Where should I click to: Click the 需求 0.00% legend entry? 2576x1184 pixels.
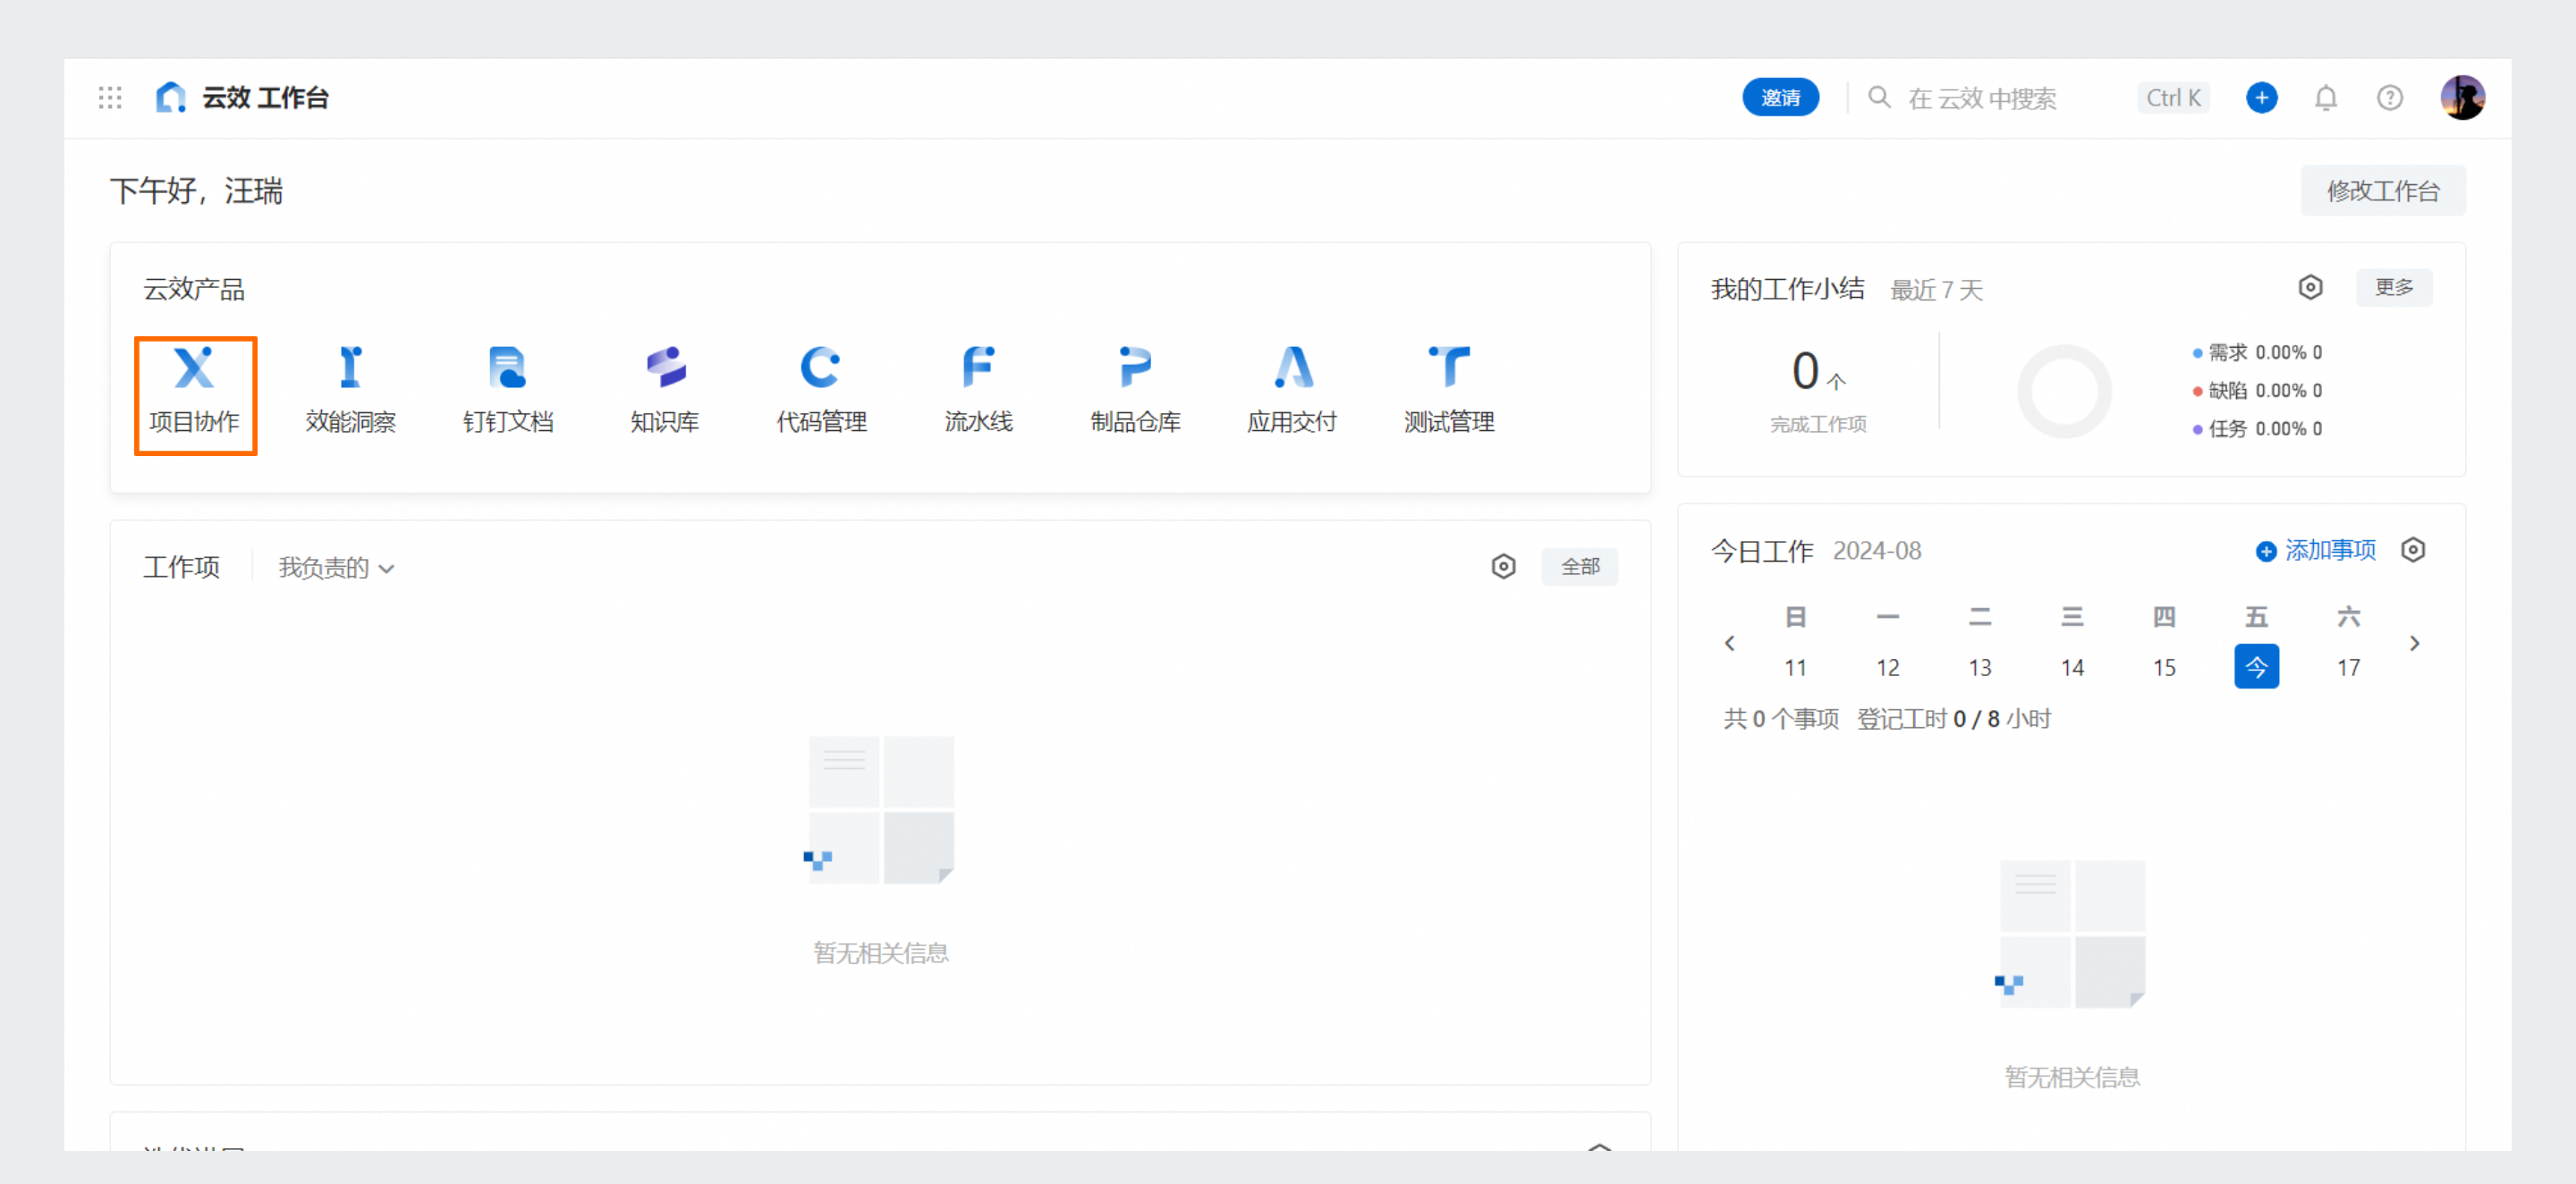pos(2258,352)
